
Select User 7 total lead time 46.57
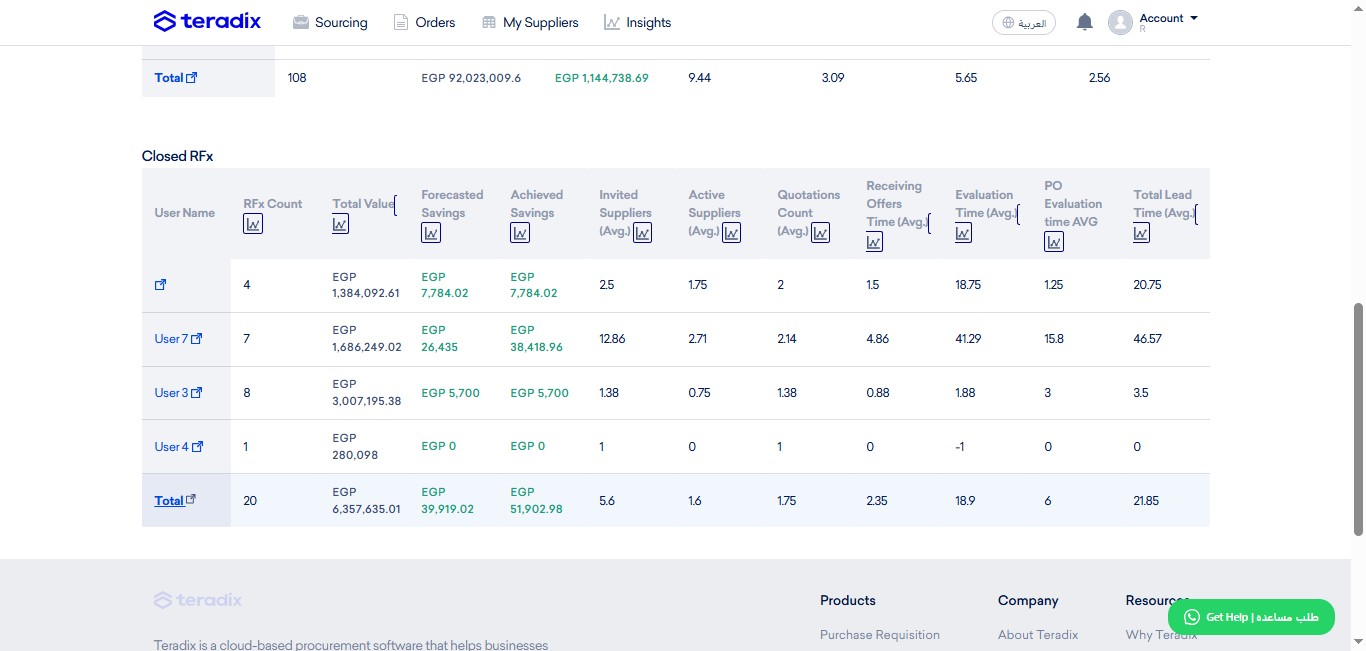click(x=1147, y=339)
